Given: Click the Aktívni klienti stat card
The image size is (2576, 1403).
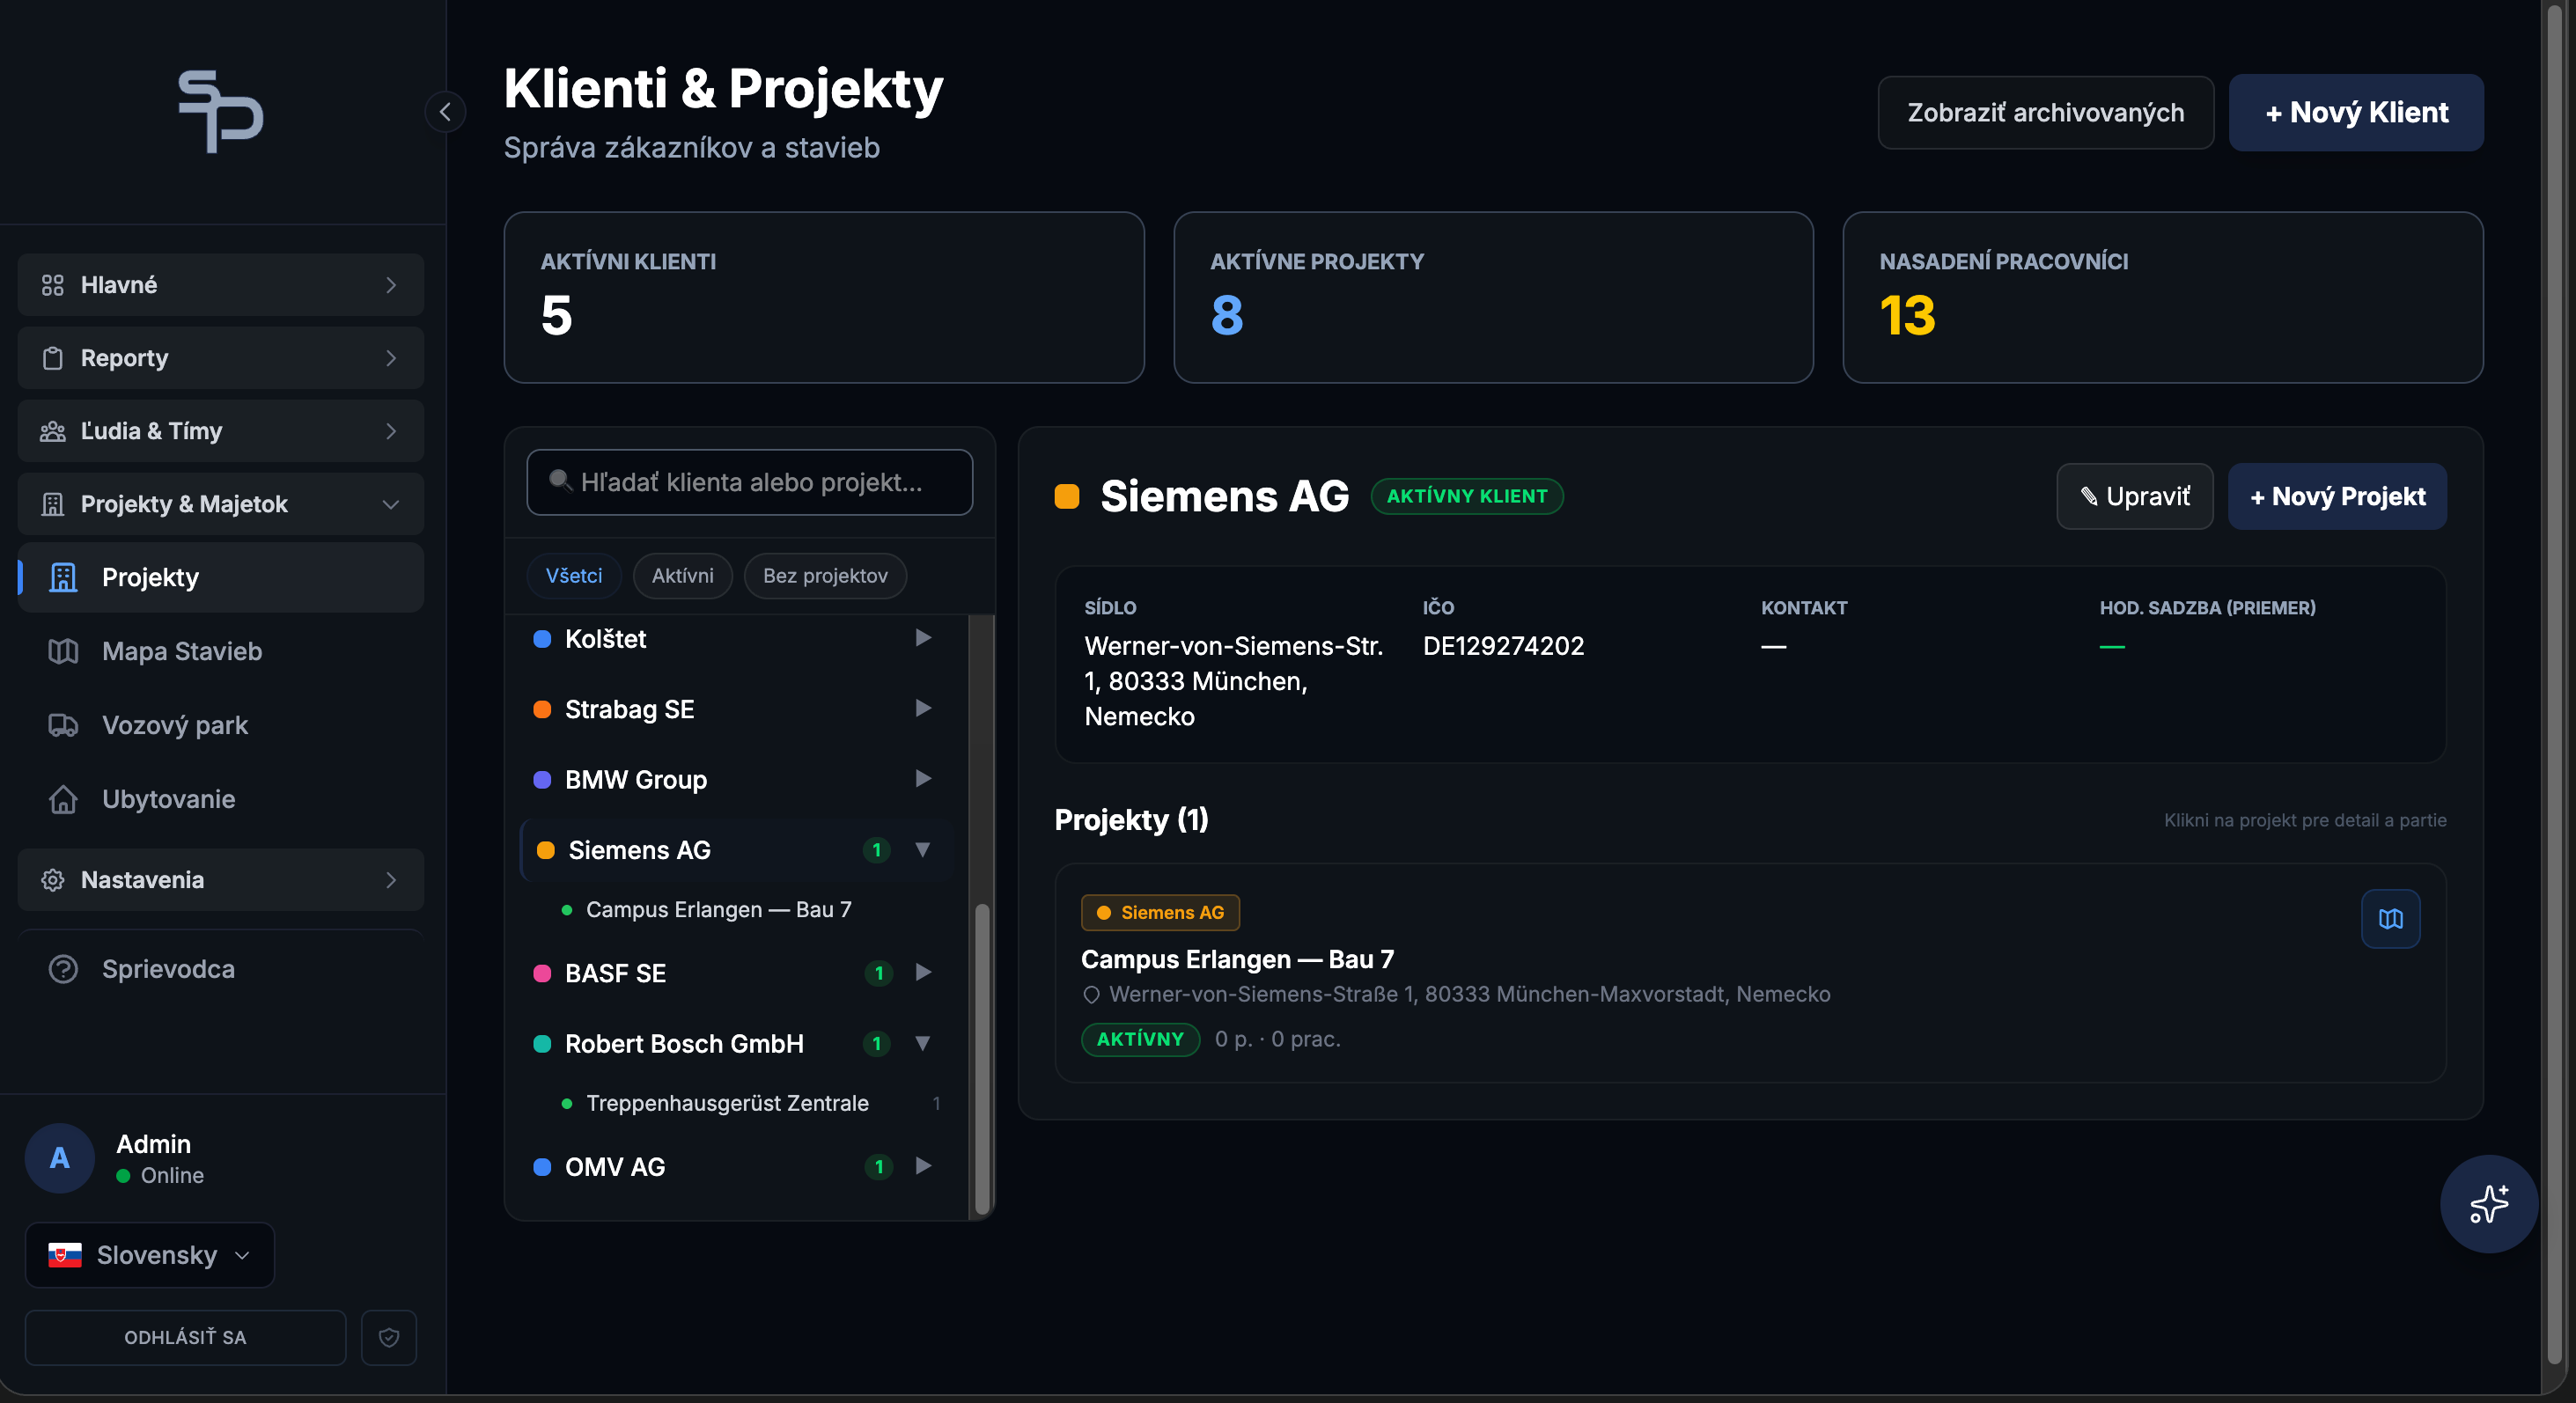Looking at the screenshot, I should coord(824,297).
